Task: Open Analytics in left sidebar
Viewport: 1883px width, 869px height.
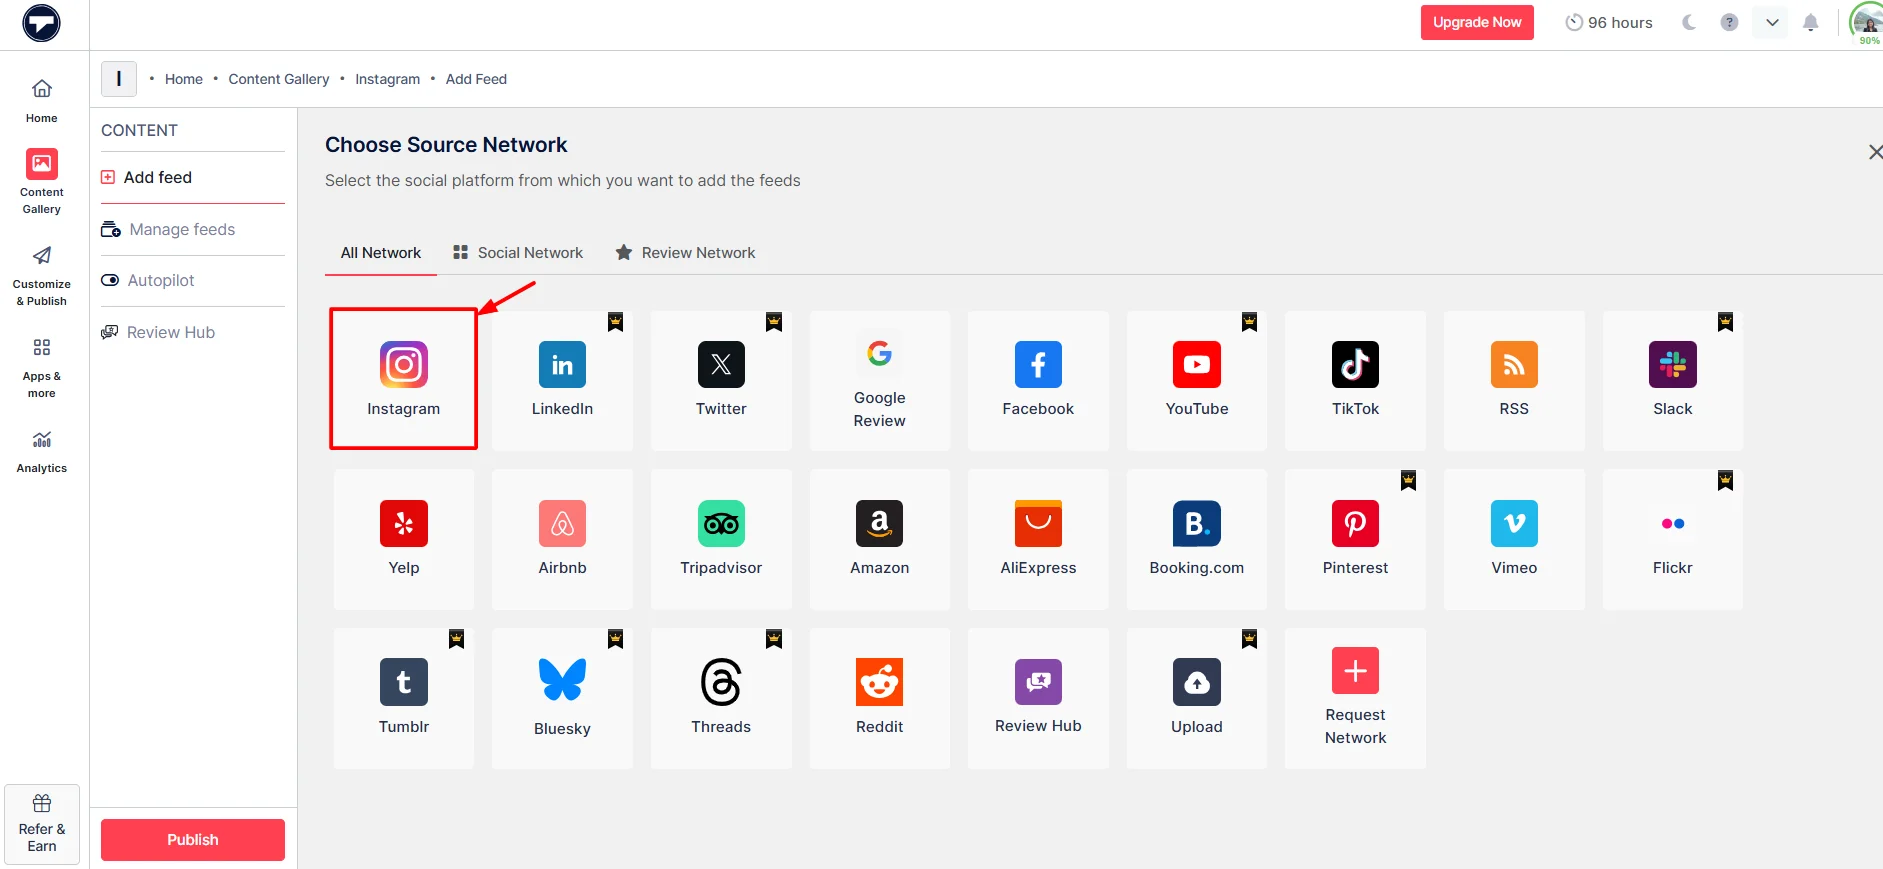Action: (42, 452)
